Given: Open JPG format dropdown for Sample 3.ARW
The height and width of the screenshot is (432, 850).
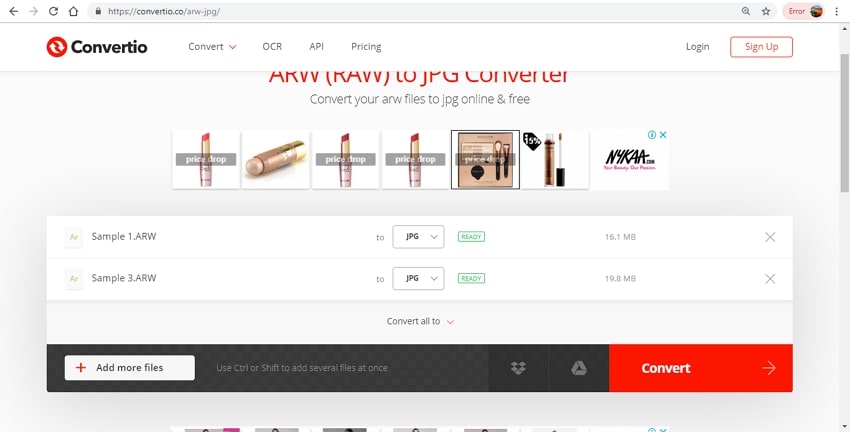Looking at the screenshot, I should click(x=418, y=279).
